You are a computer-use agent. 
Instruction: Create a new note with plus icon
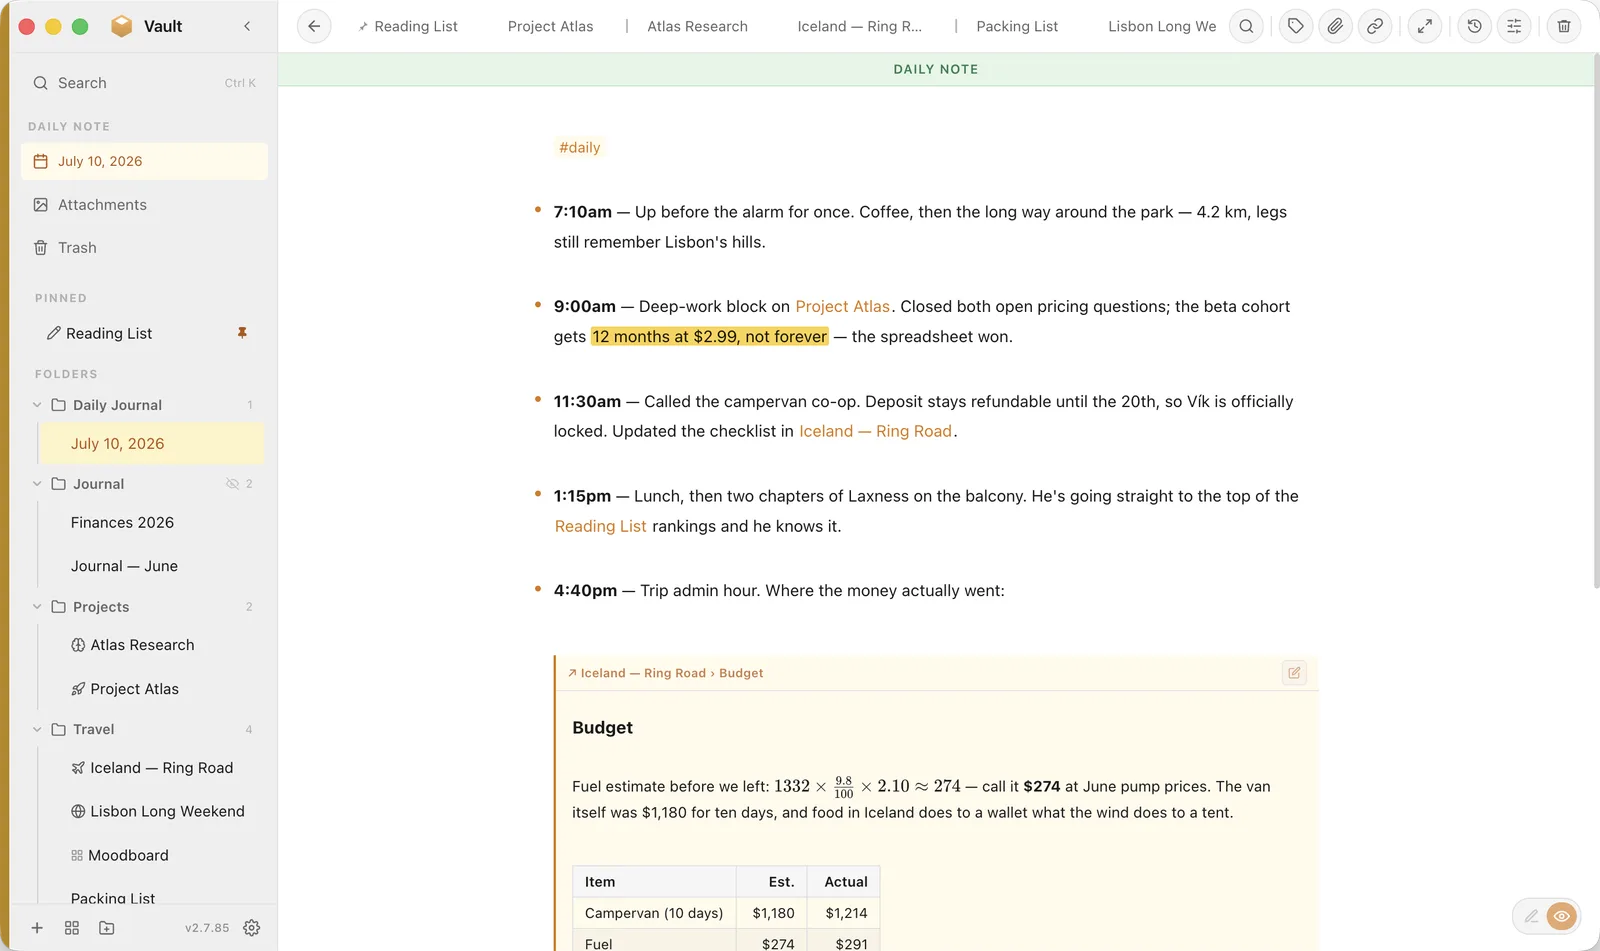pos(37,928)
